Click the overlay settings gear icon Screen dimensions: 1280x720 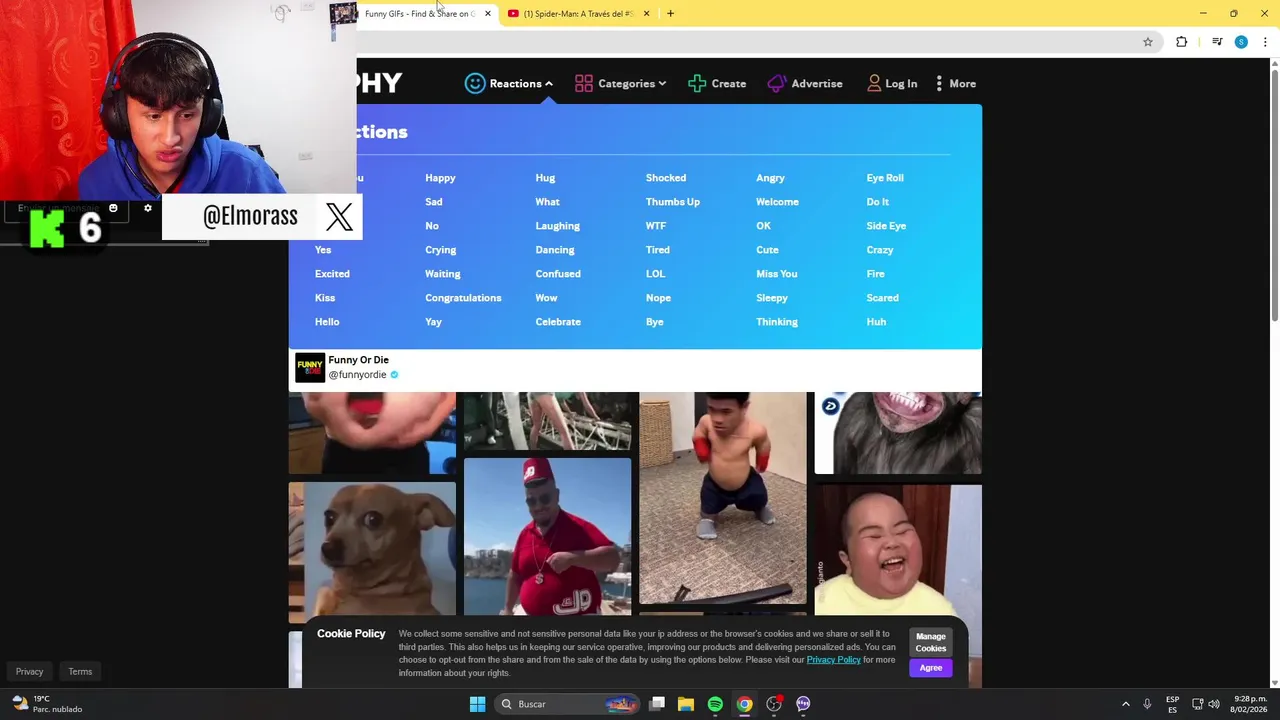click(x=148, y=208)
